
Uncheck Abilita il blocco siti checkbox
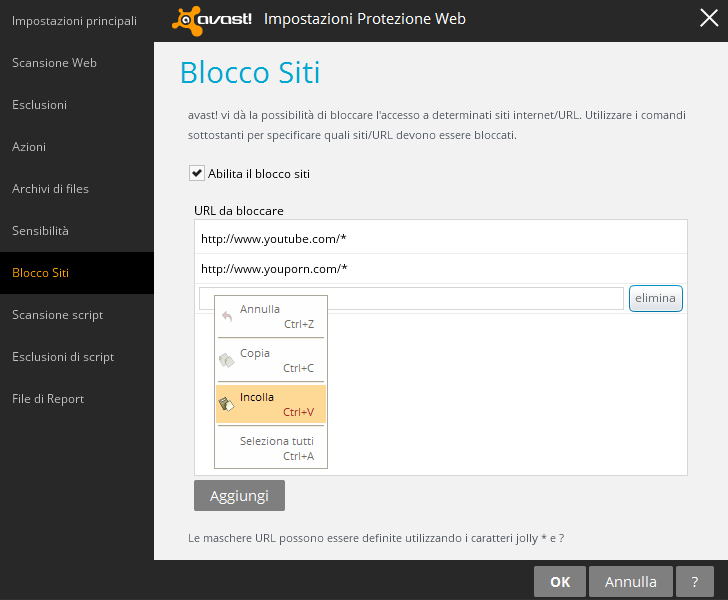coord(197,173)
